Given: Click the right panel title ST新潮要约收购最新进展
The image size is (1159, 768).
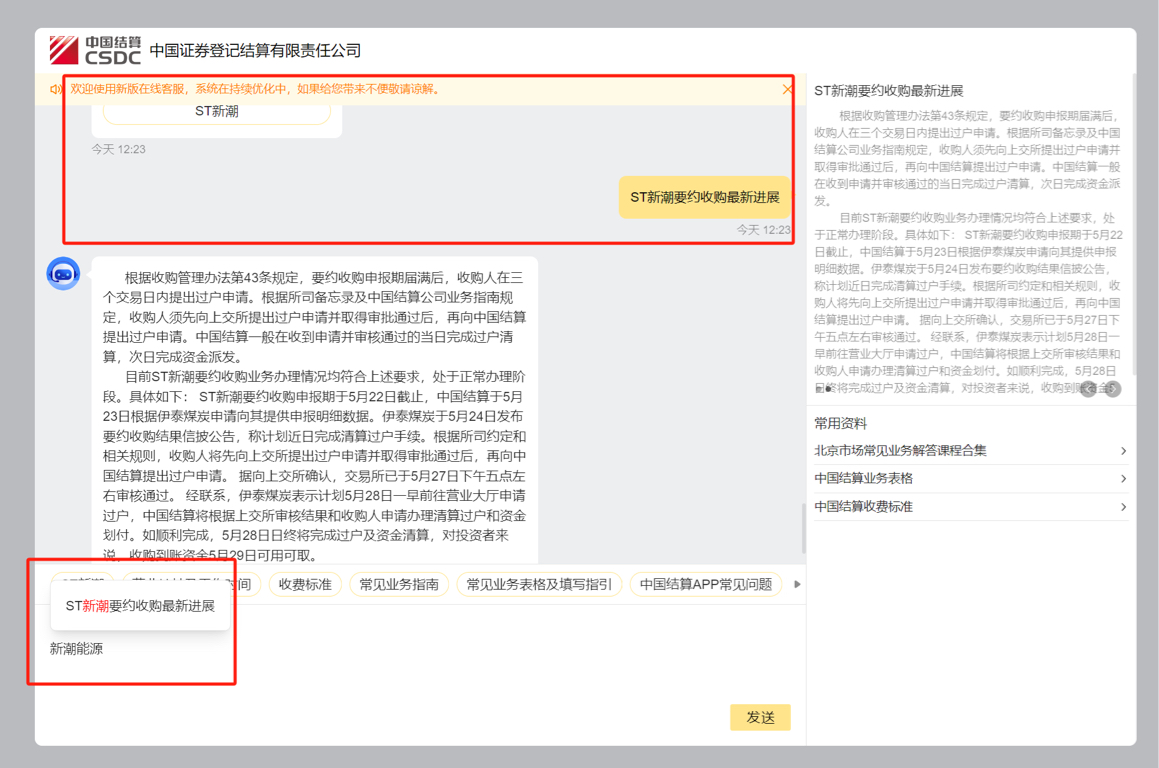Looking at the screenshot, I should [888, 91].
